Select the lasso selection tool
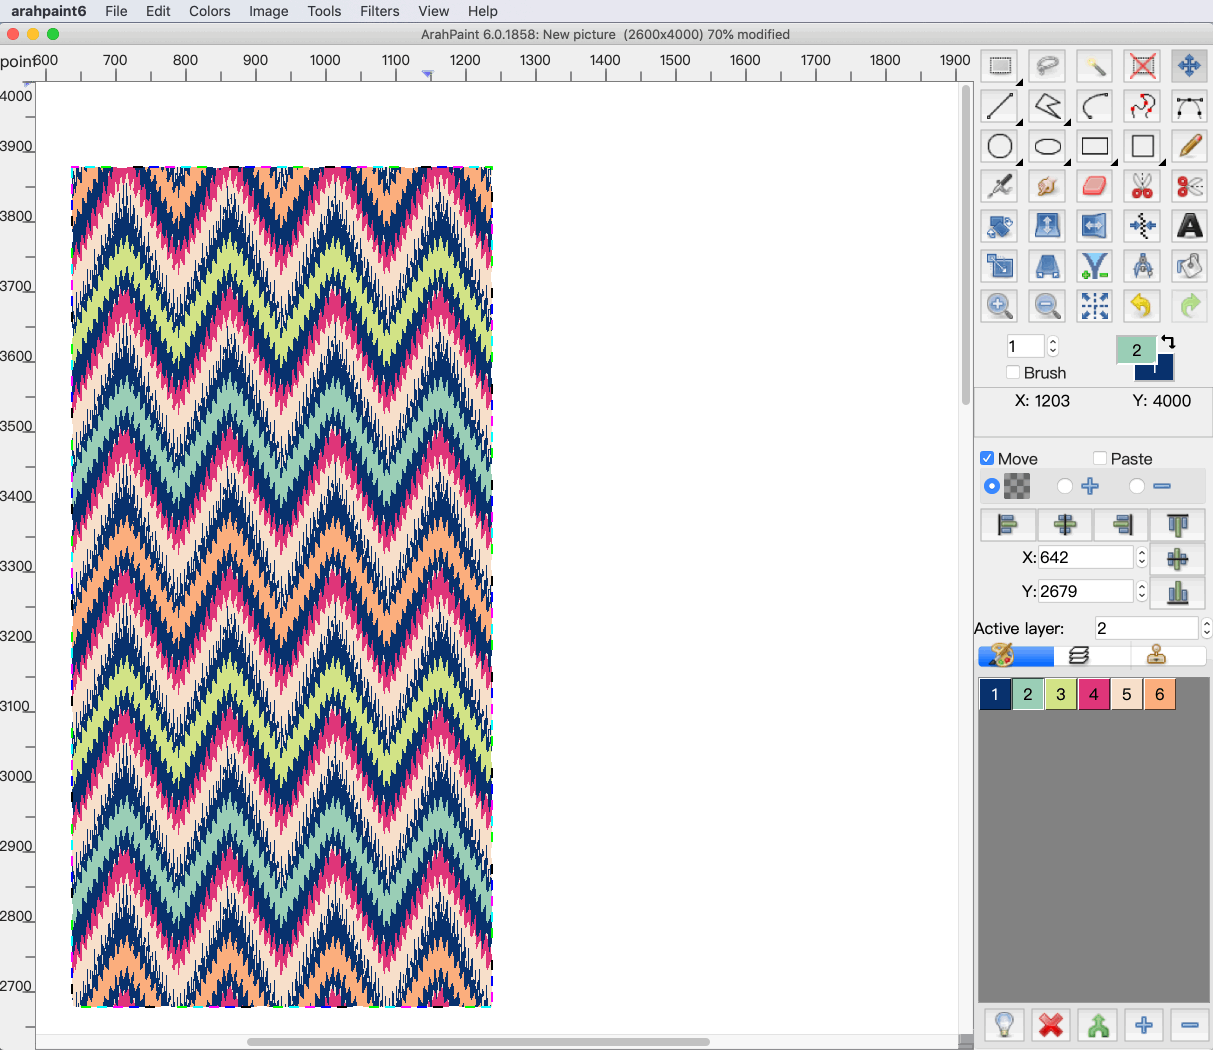 (x=1047, y=66)
